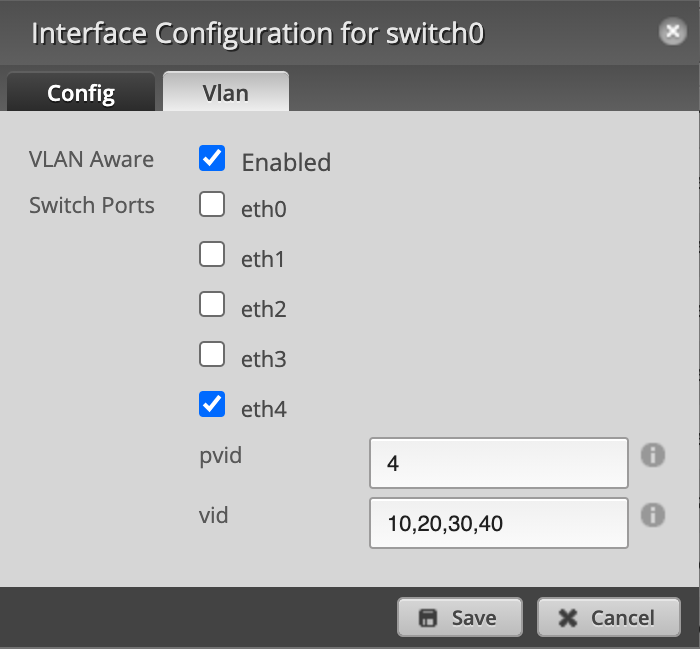Click the Enabled label text
Image resolution: width=700 pixels, height=649 pixels.
click(x=286, y=162)
